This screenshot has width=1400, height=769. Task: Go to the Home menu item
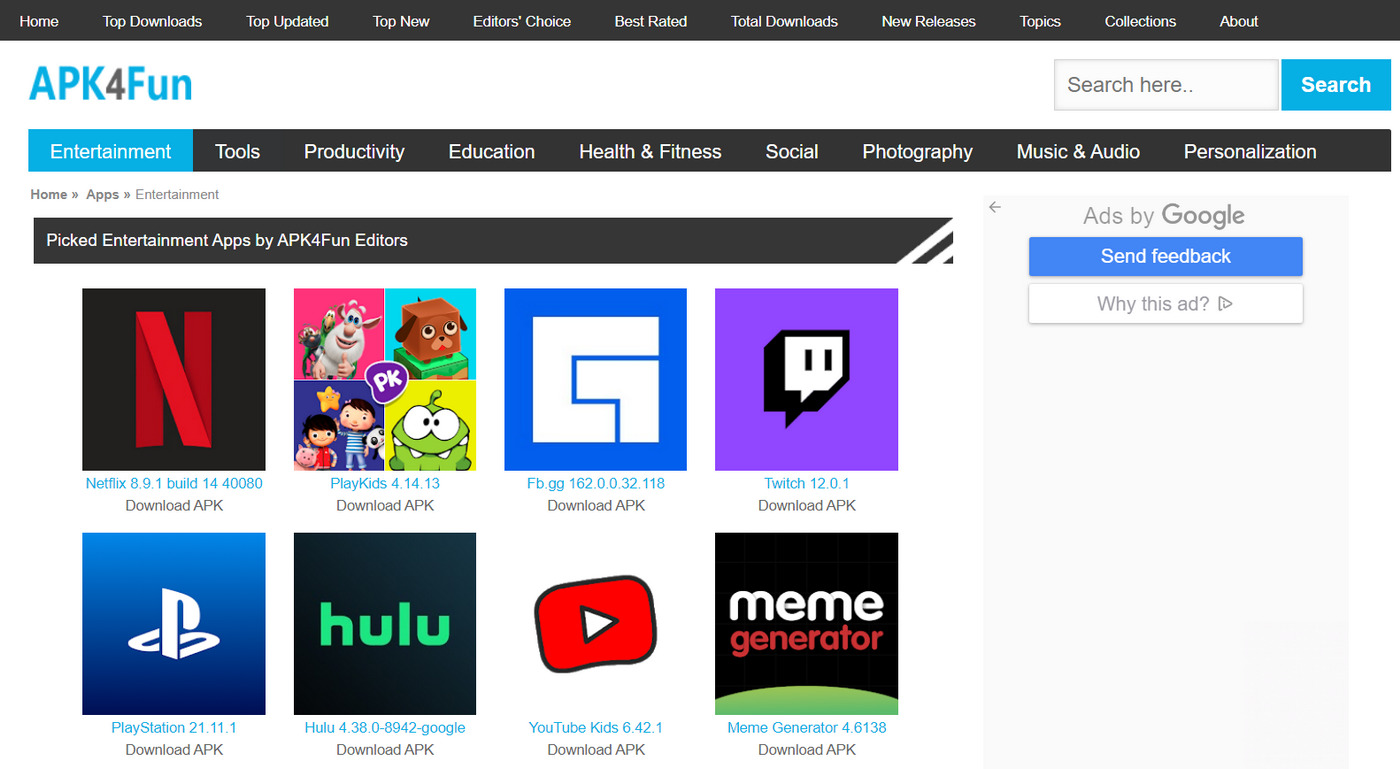(x=39, y=21)
